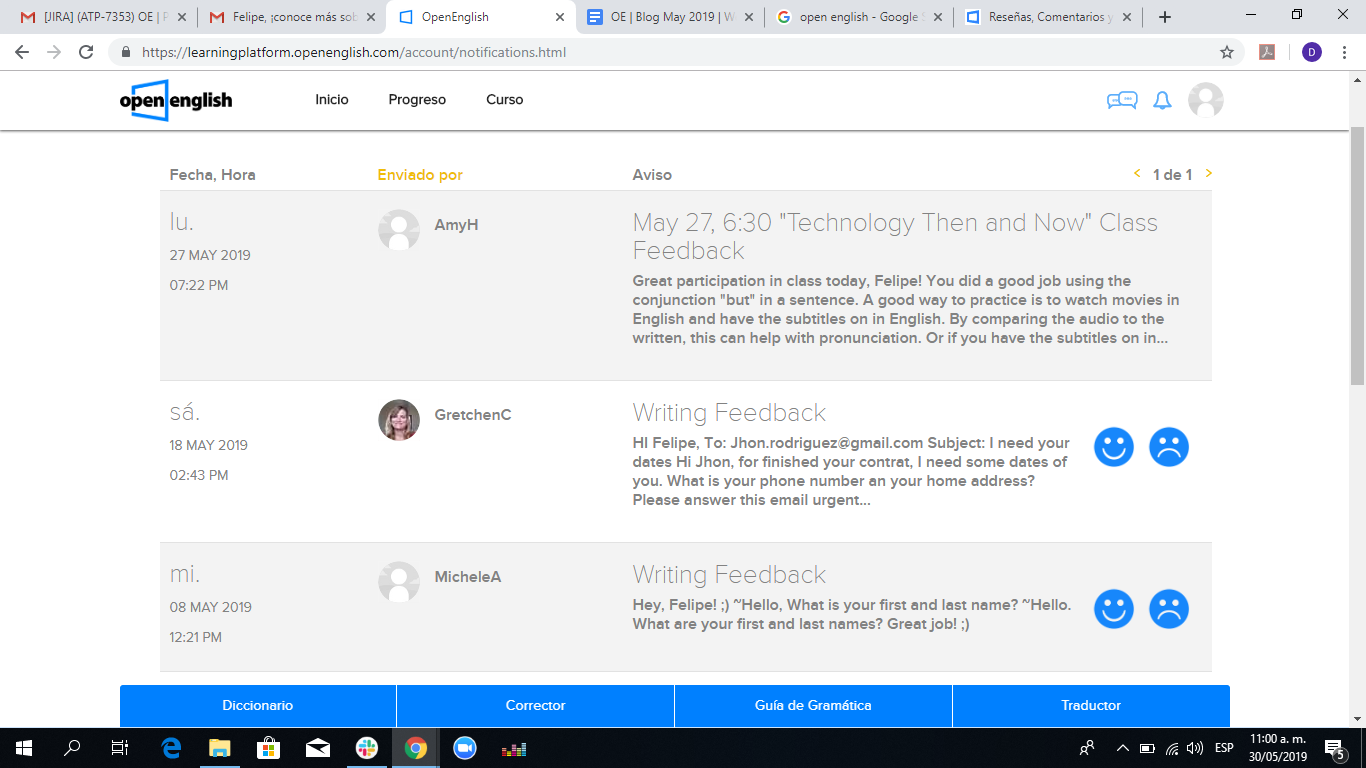Image resolution: width=1366 pixels, height=768 pixels.
Task: Go to next notifications page arrow
Action: pos(1209,174)
